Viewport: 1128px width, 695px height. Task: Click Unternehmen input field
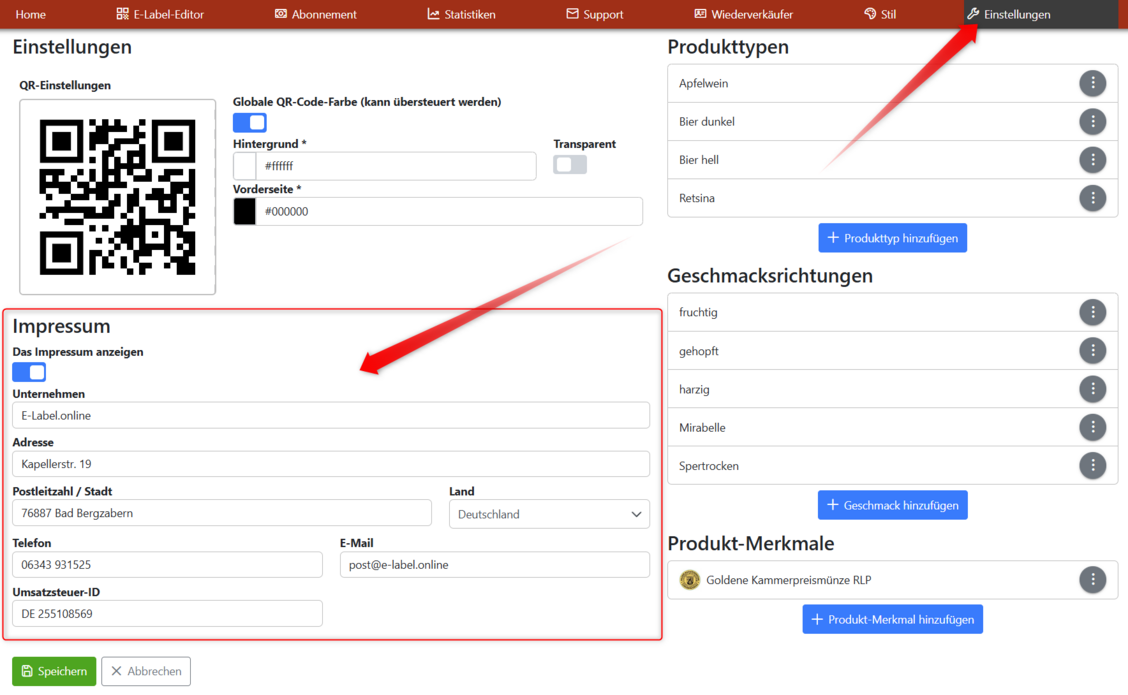click(331, 416)
